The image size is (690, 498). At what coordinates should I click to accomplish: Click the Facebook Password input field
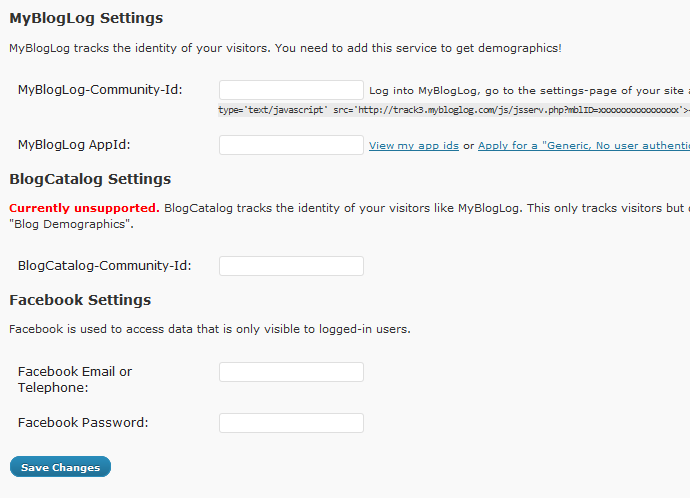(291, 423)
